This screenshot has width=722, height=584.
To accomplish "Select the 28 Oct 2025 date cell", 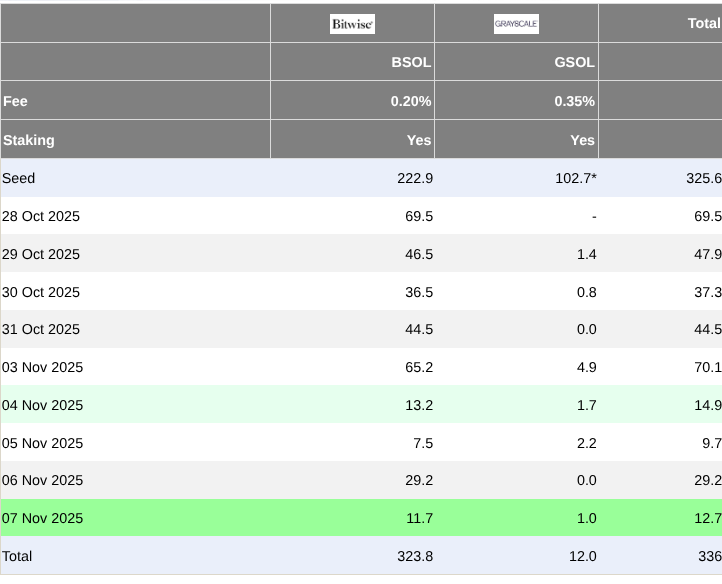I will pos(41,216).
